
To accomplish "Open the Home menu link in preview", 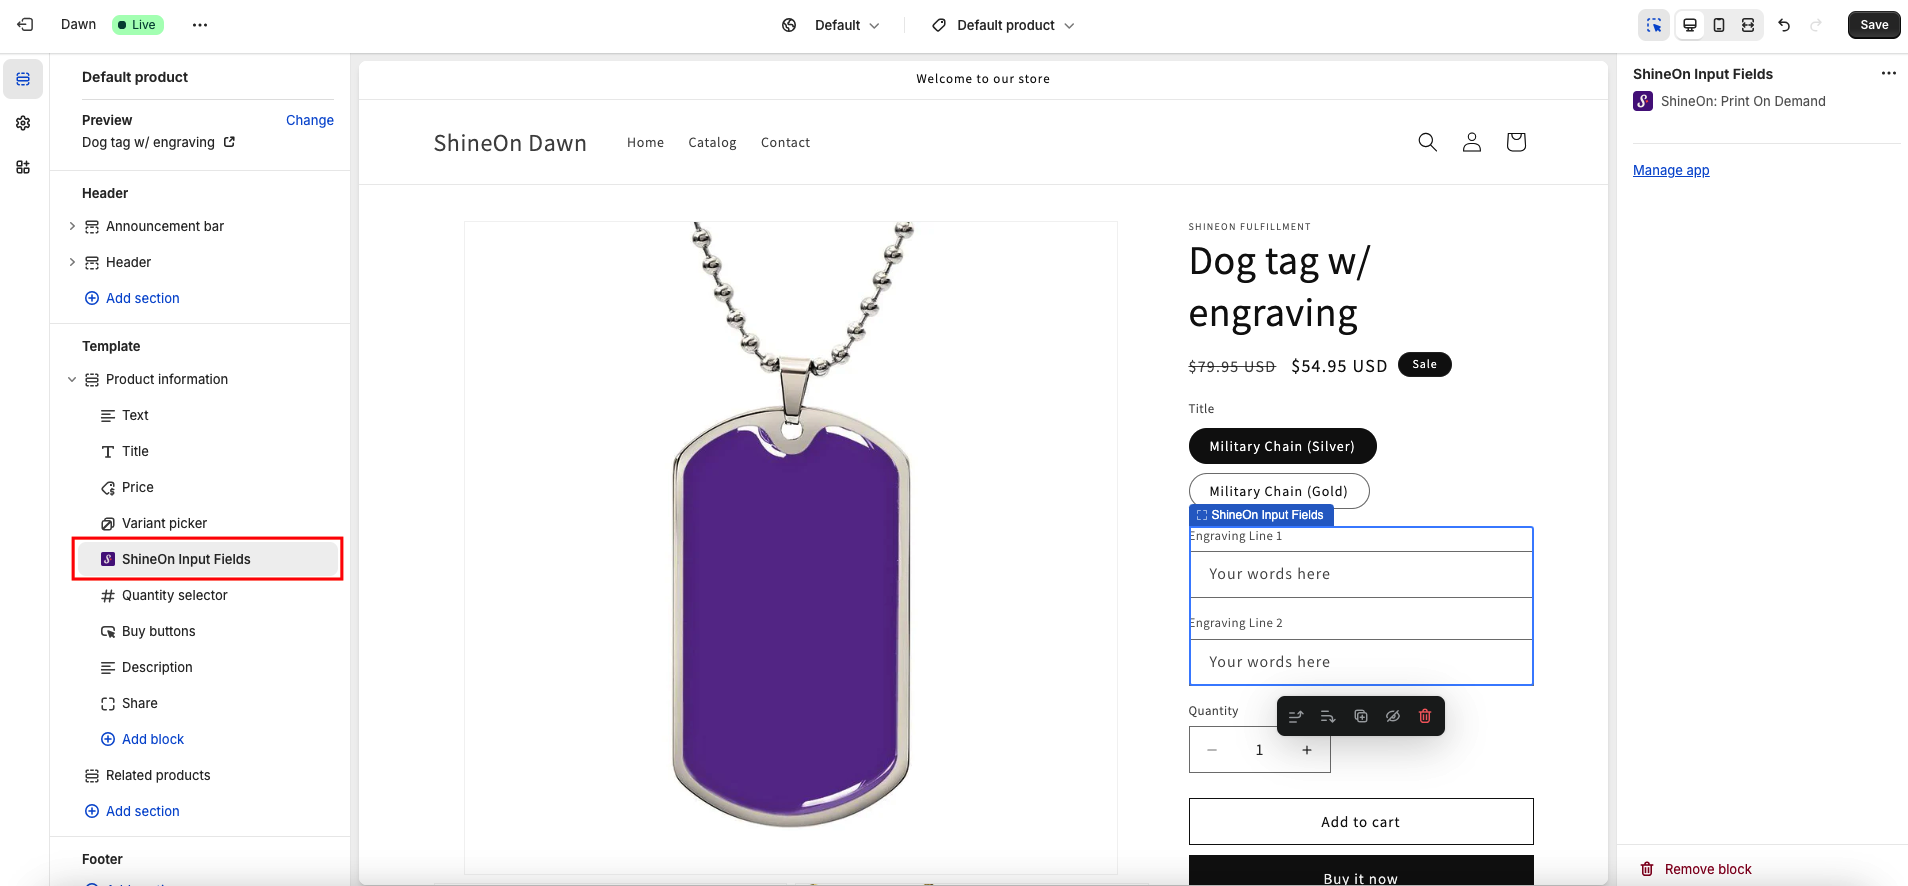I will click(645, 143).
